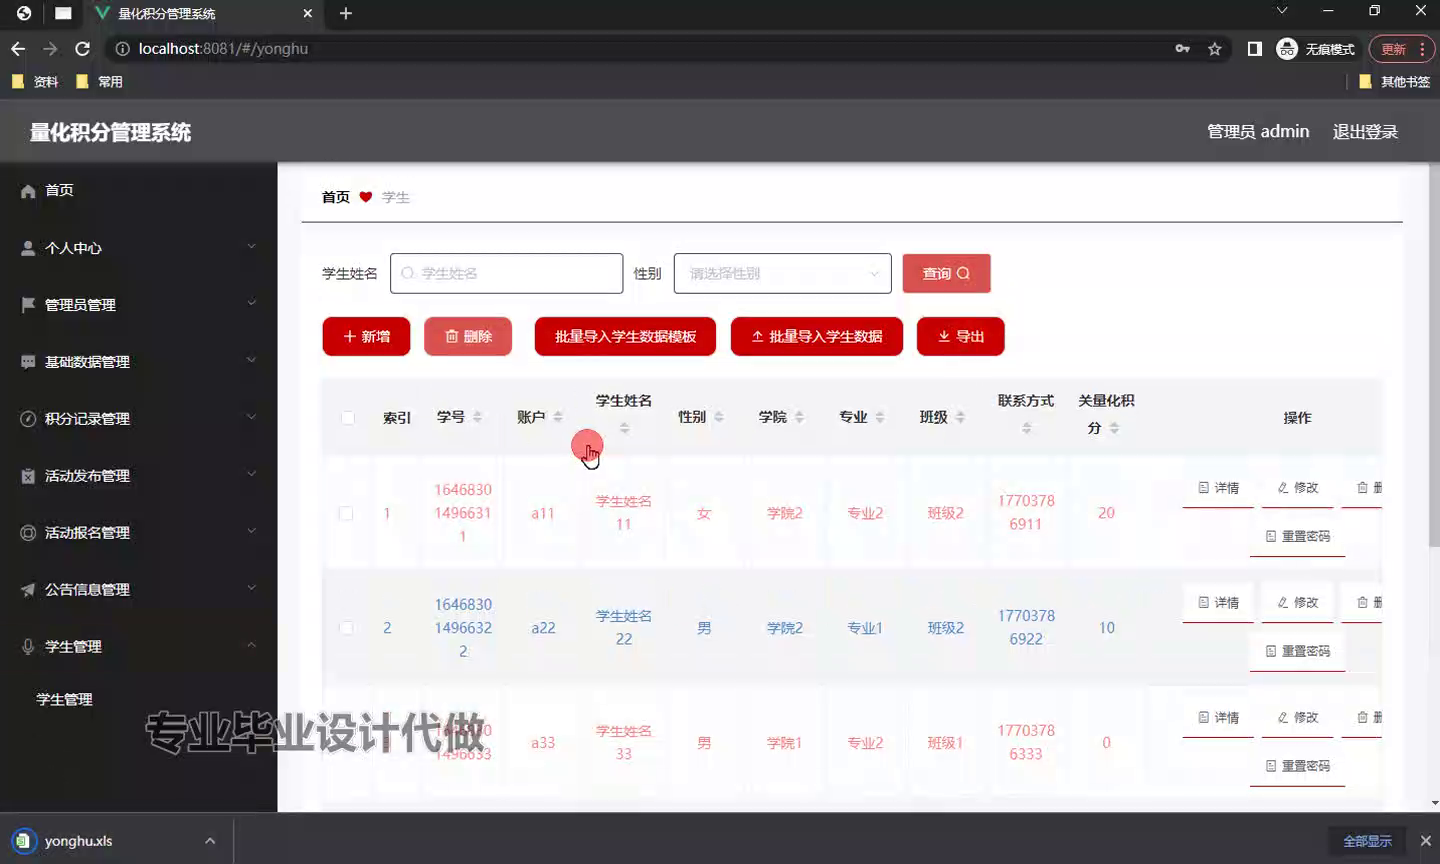Expand 活动发布管理 submenu chevron
The image size is (1440, 864).
[251, 474]
